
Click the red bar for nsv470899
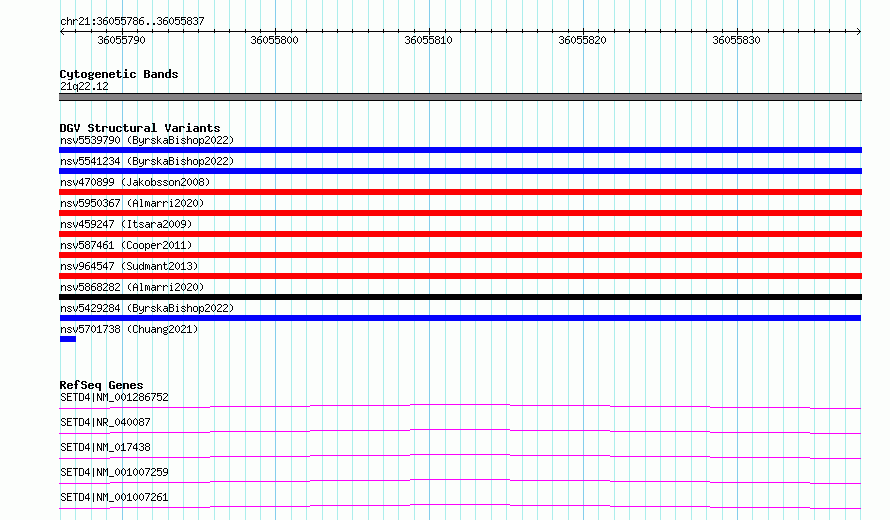(x=460, y=192)
